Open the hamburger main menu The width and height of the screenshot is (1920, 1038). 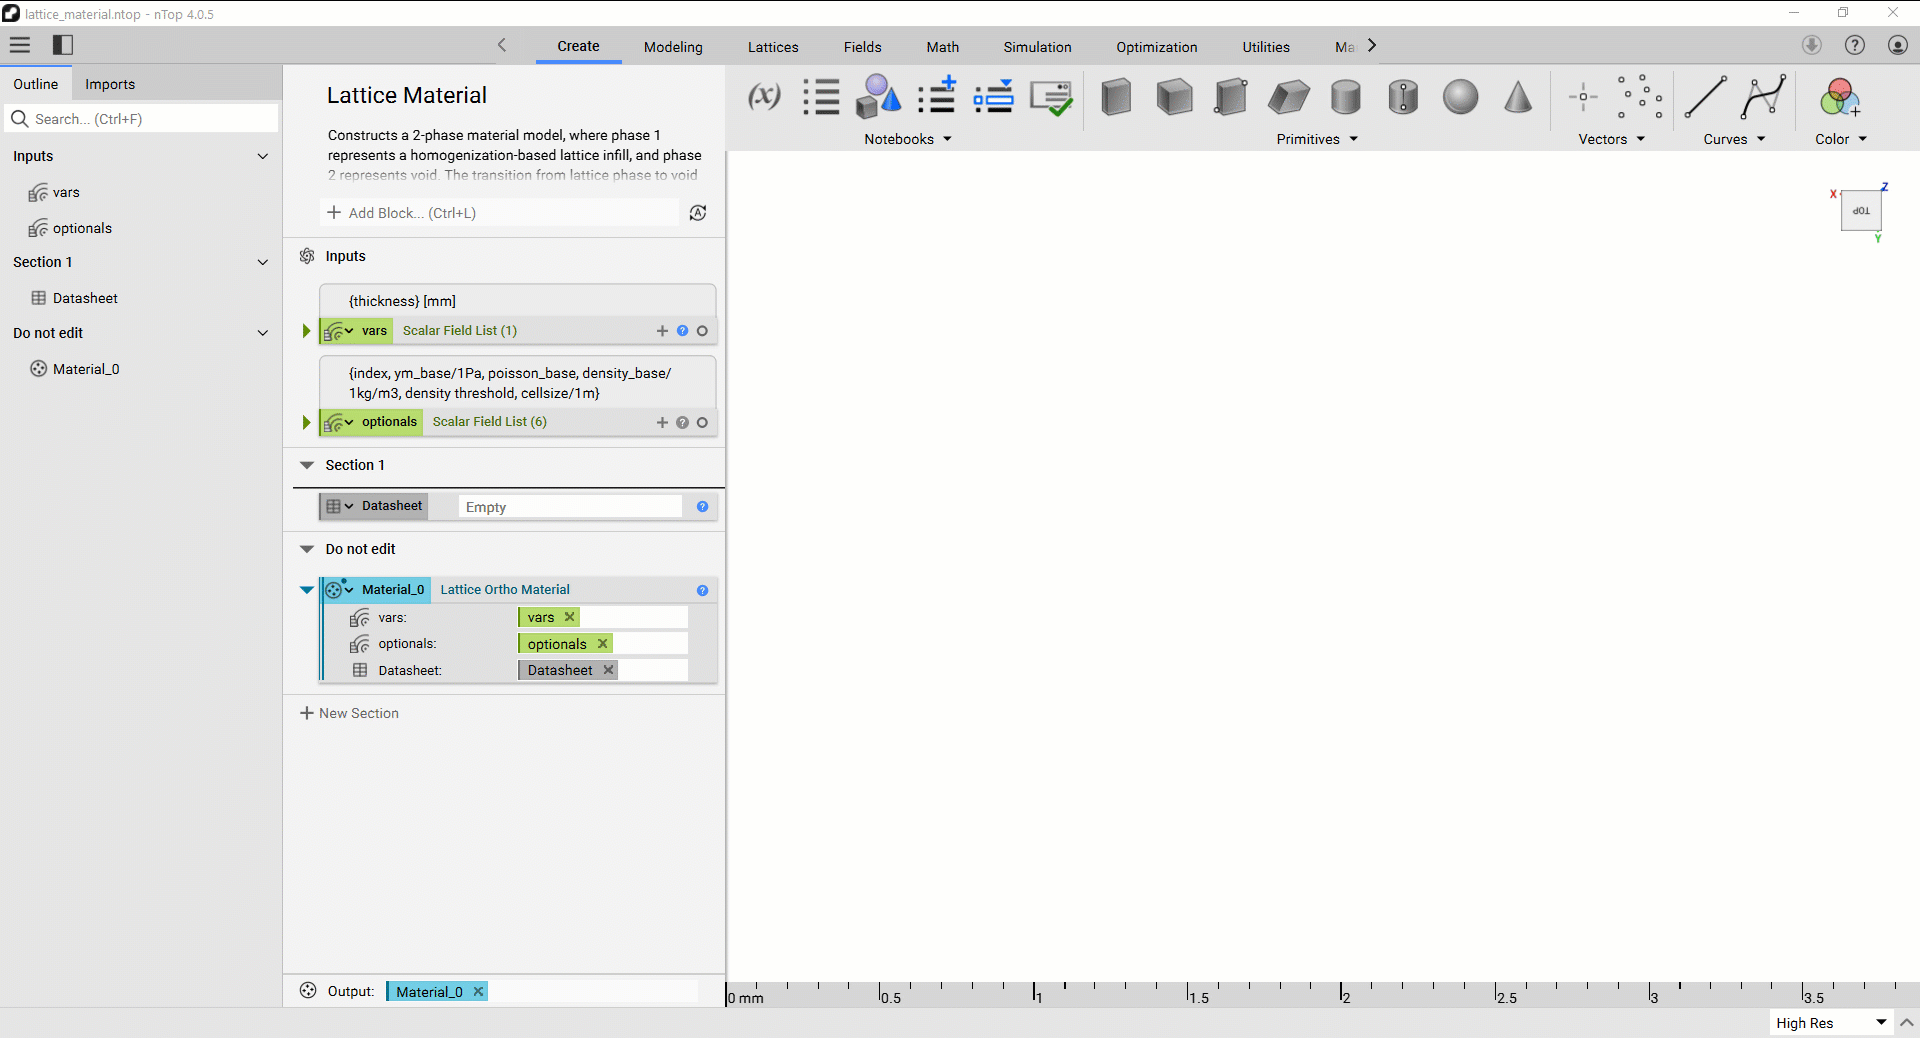coord(20,45)
